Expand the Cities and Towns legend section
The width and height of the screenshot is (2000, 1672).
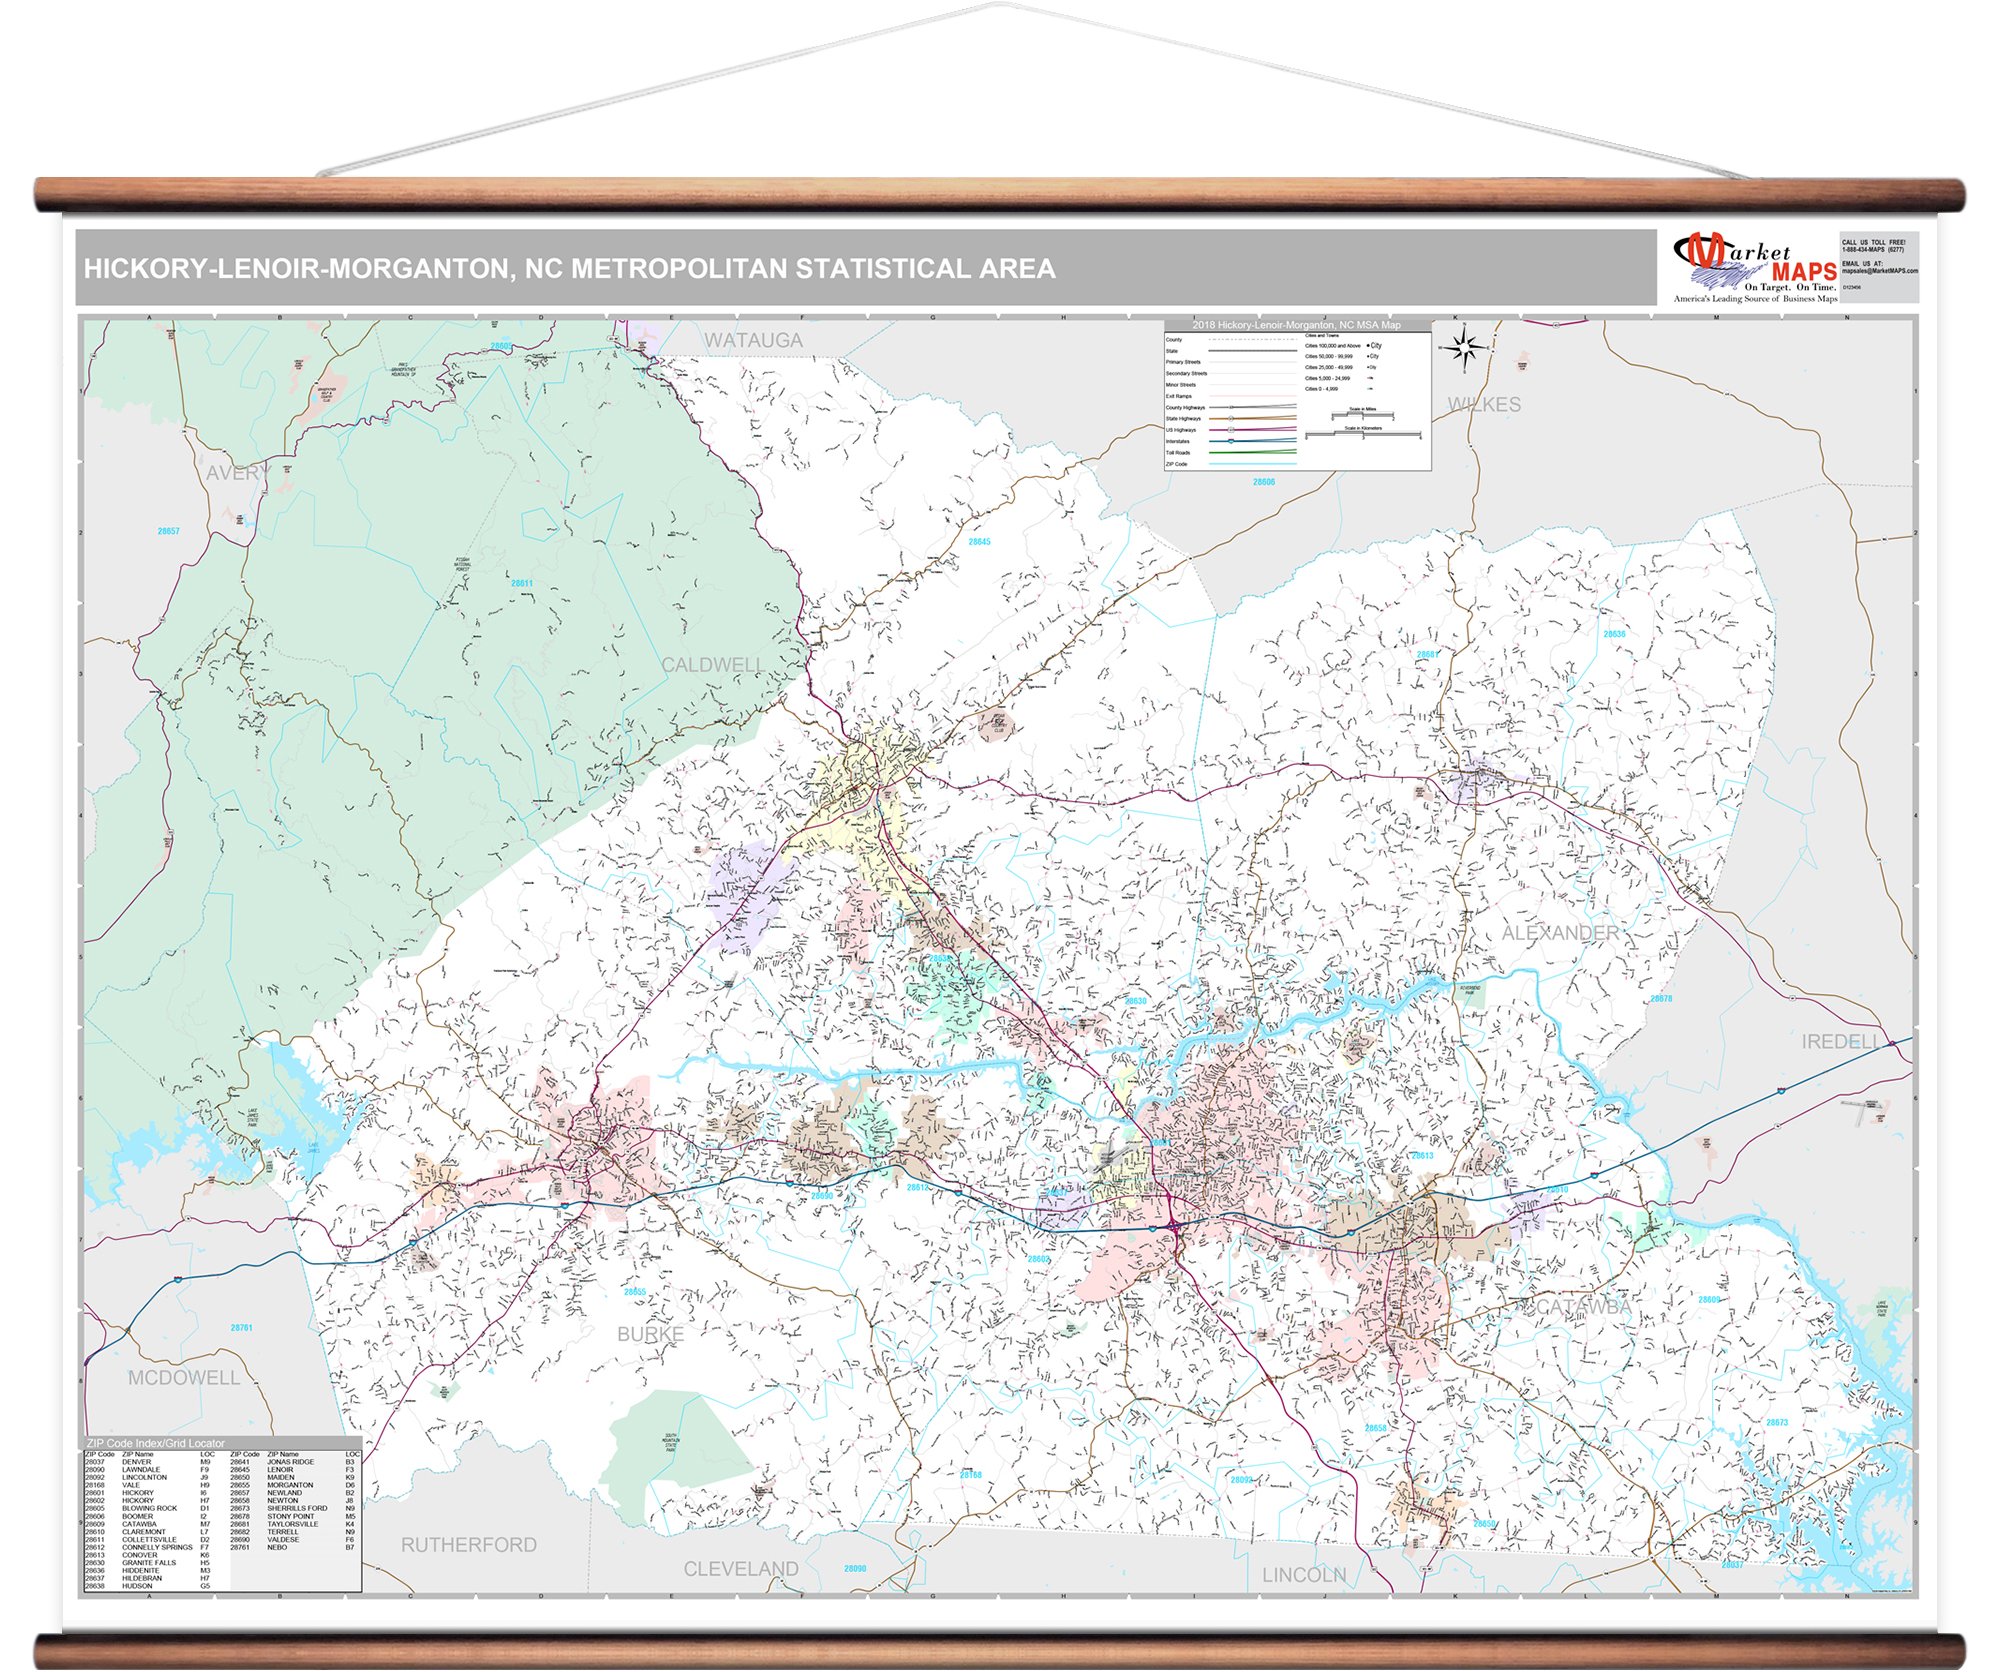coord(1322,335)
